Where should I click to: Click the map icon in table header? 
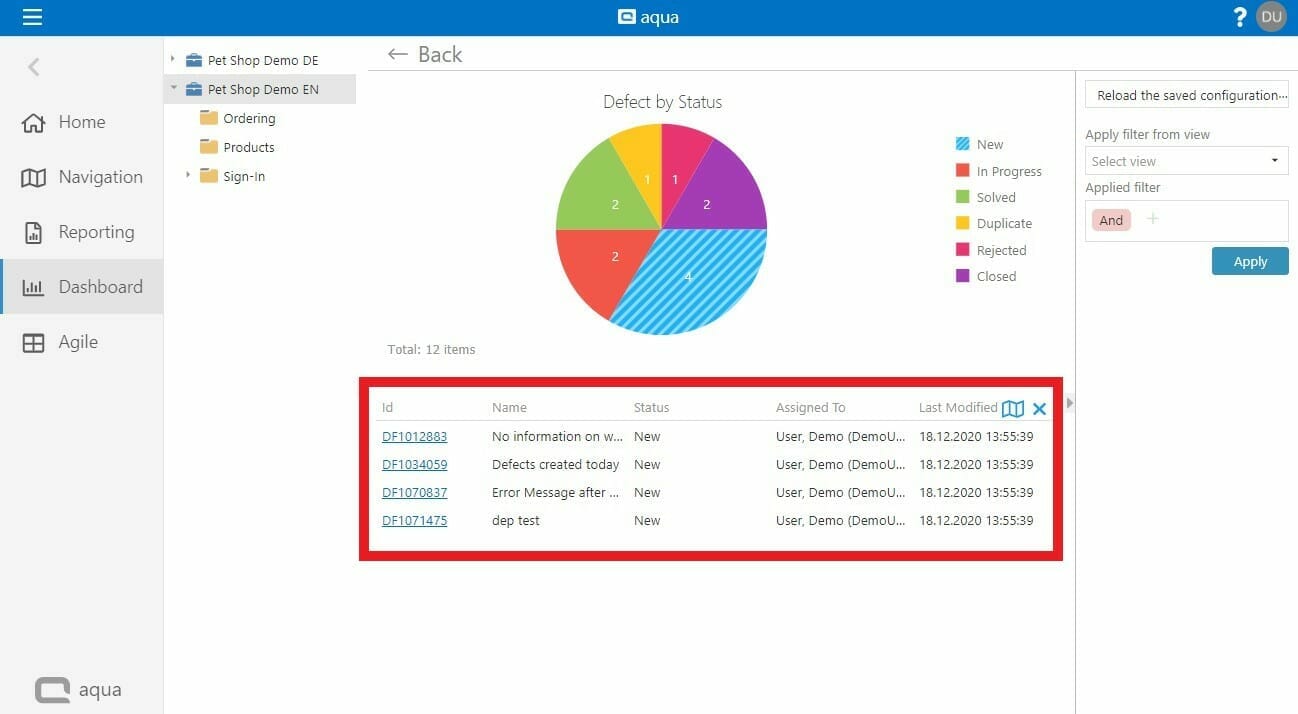[x=1014, y=408]
